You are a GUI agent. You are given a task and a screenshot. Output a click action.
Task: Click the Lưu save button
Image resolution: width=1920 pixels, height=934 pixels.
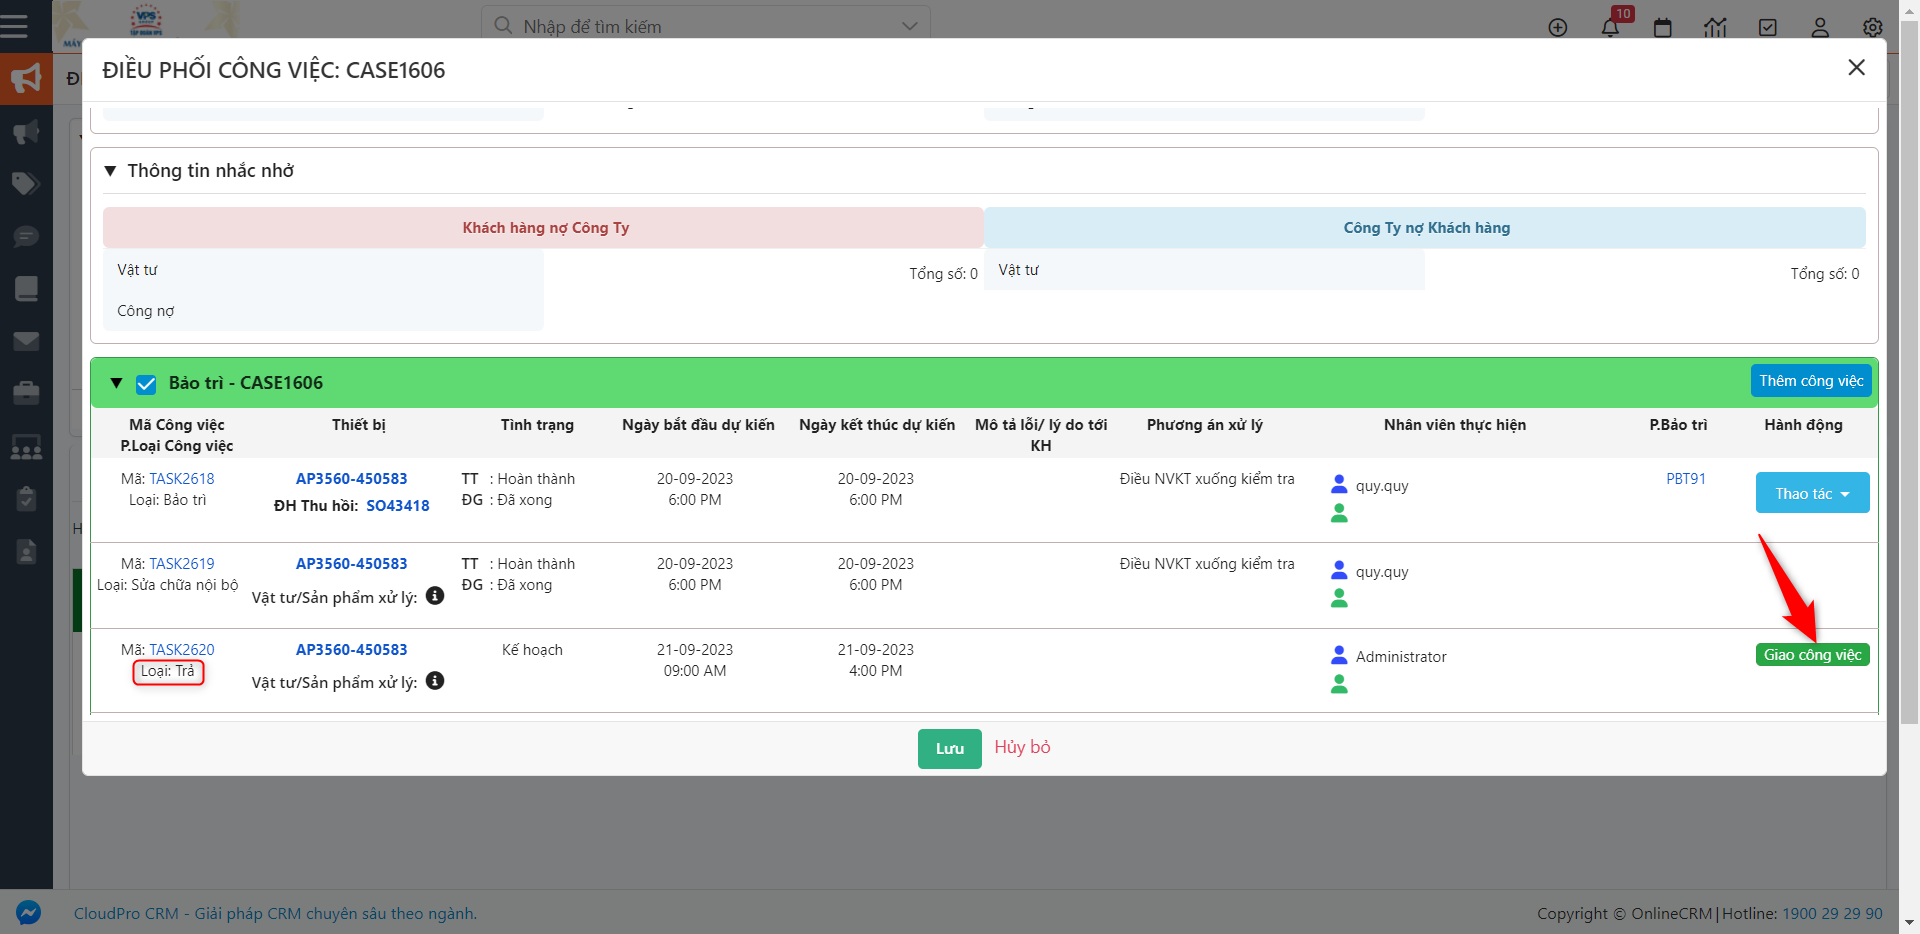tap(950, 749)
